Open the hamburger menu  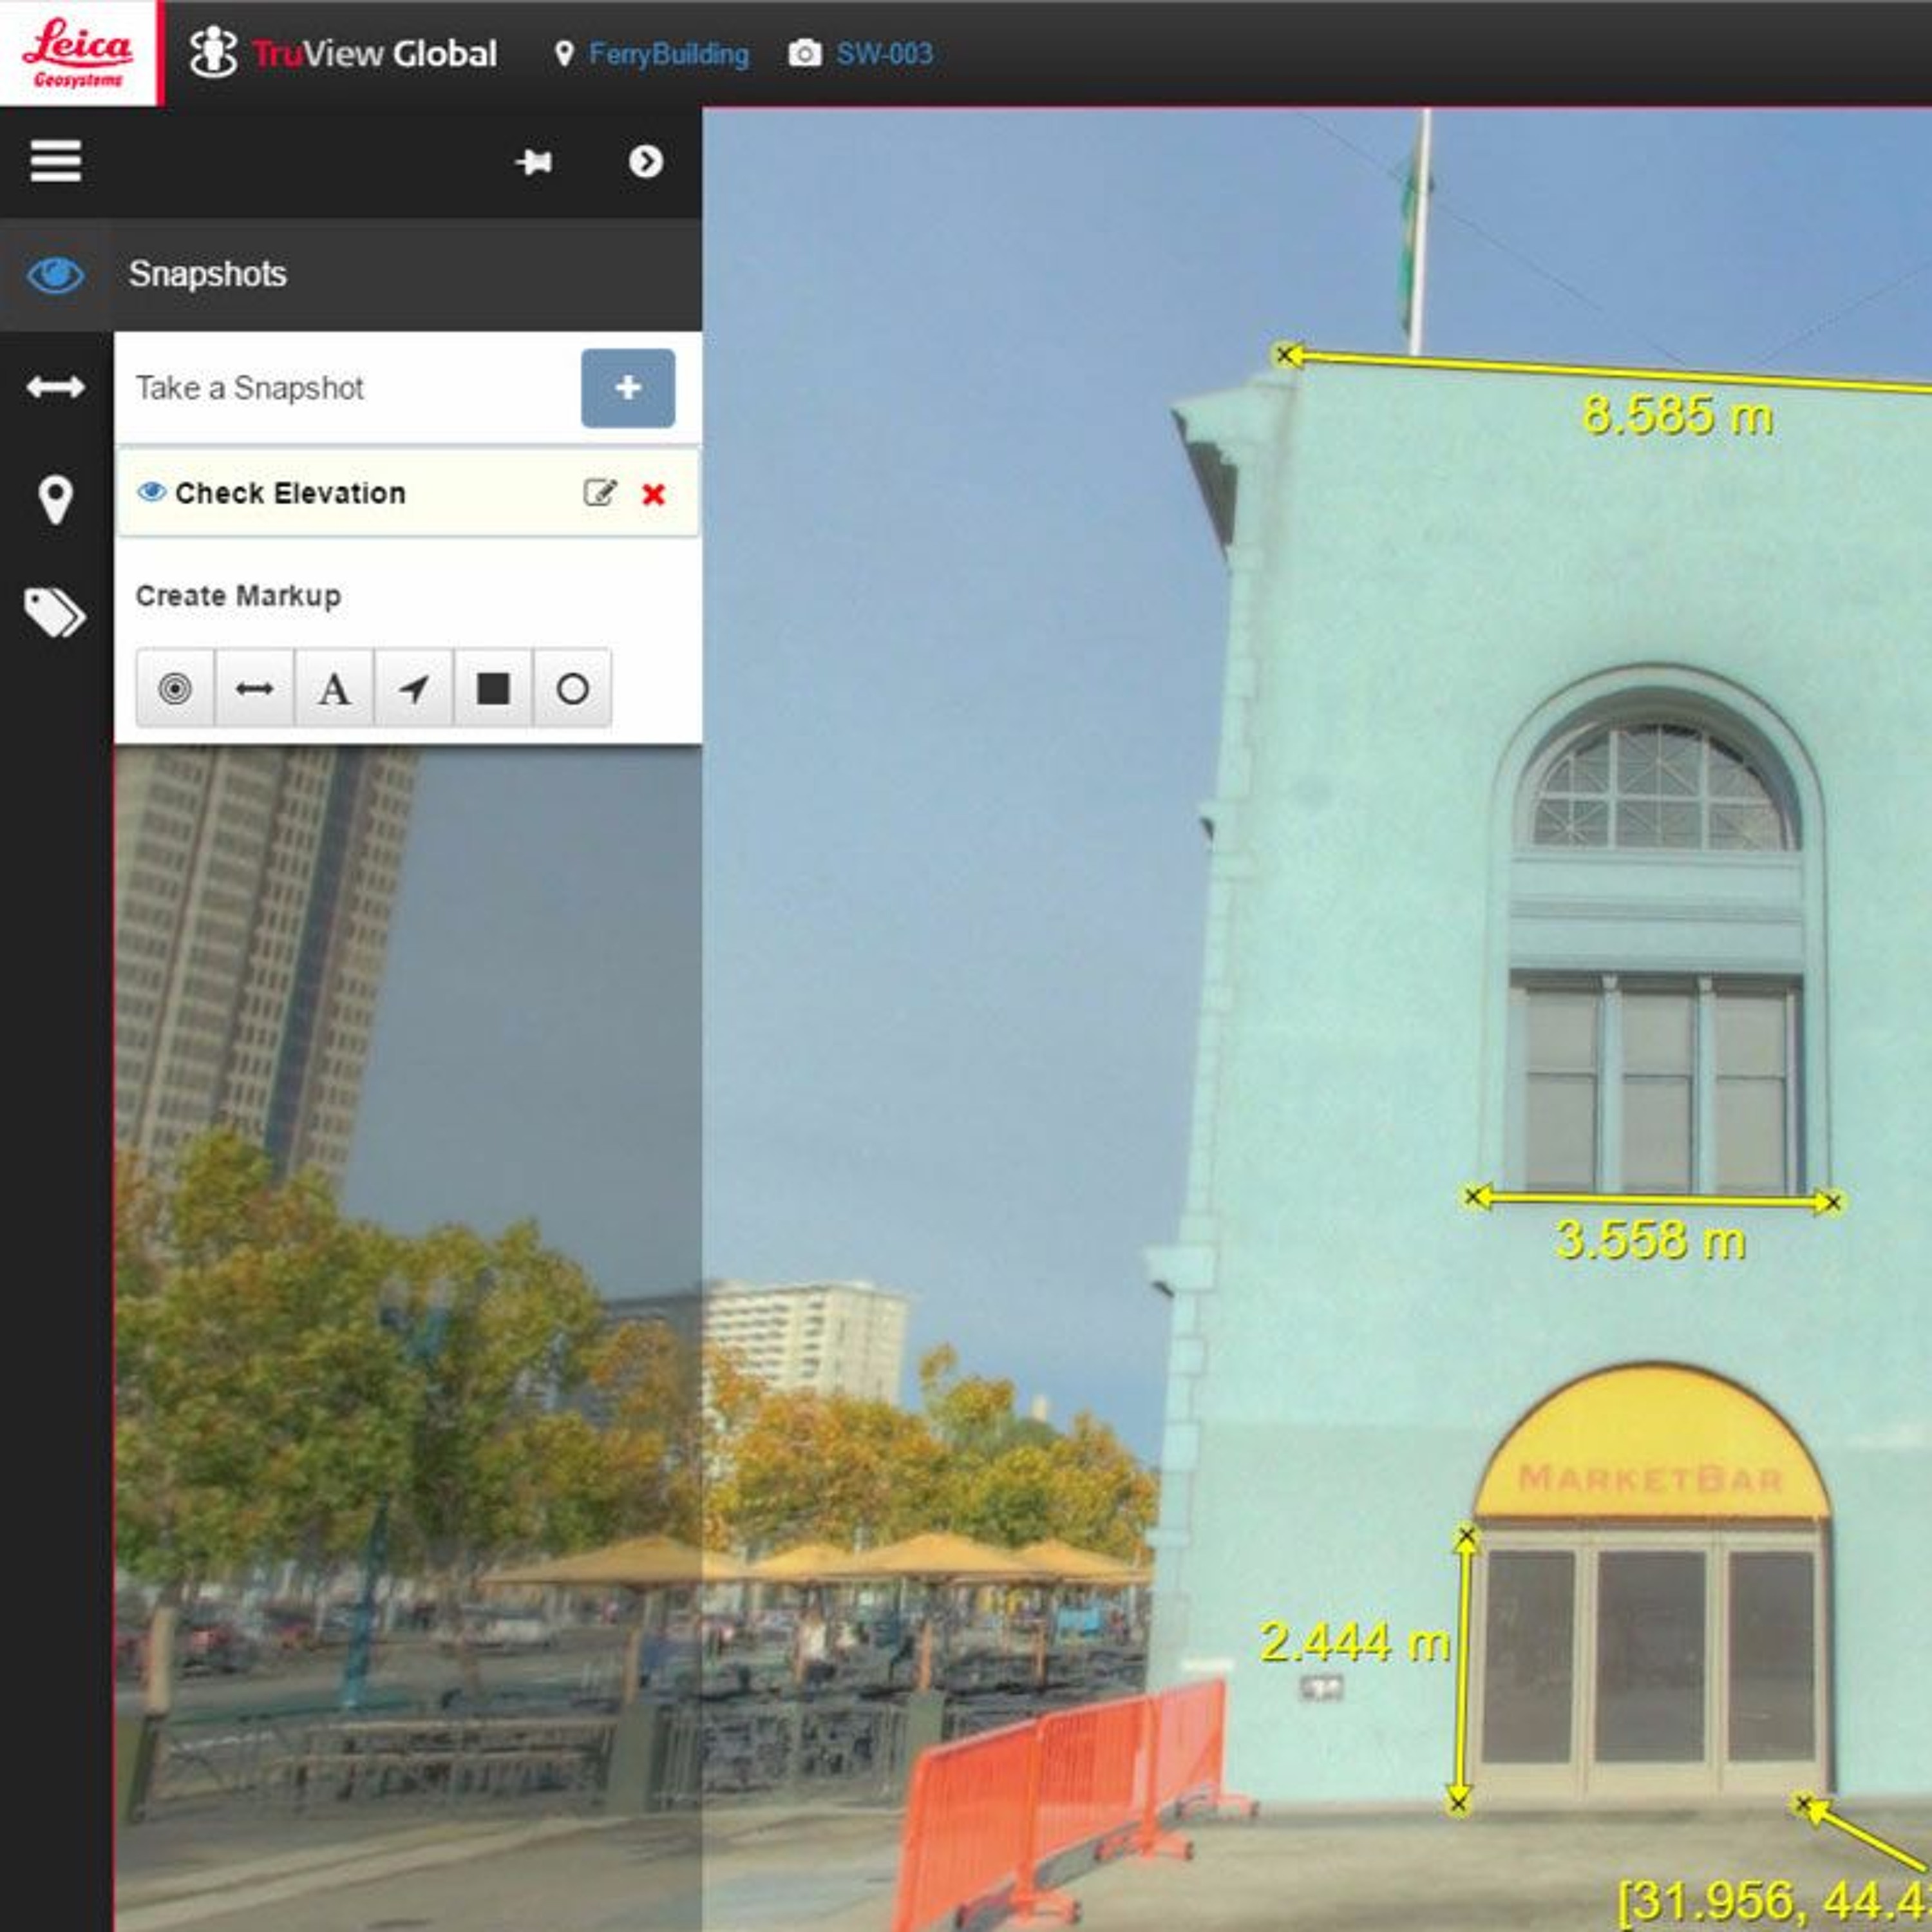[x=55, y=161]
